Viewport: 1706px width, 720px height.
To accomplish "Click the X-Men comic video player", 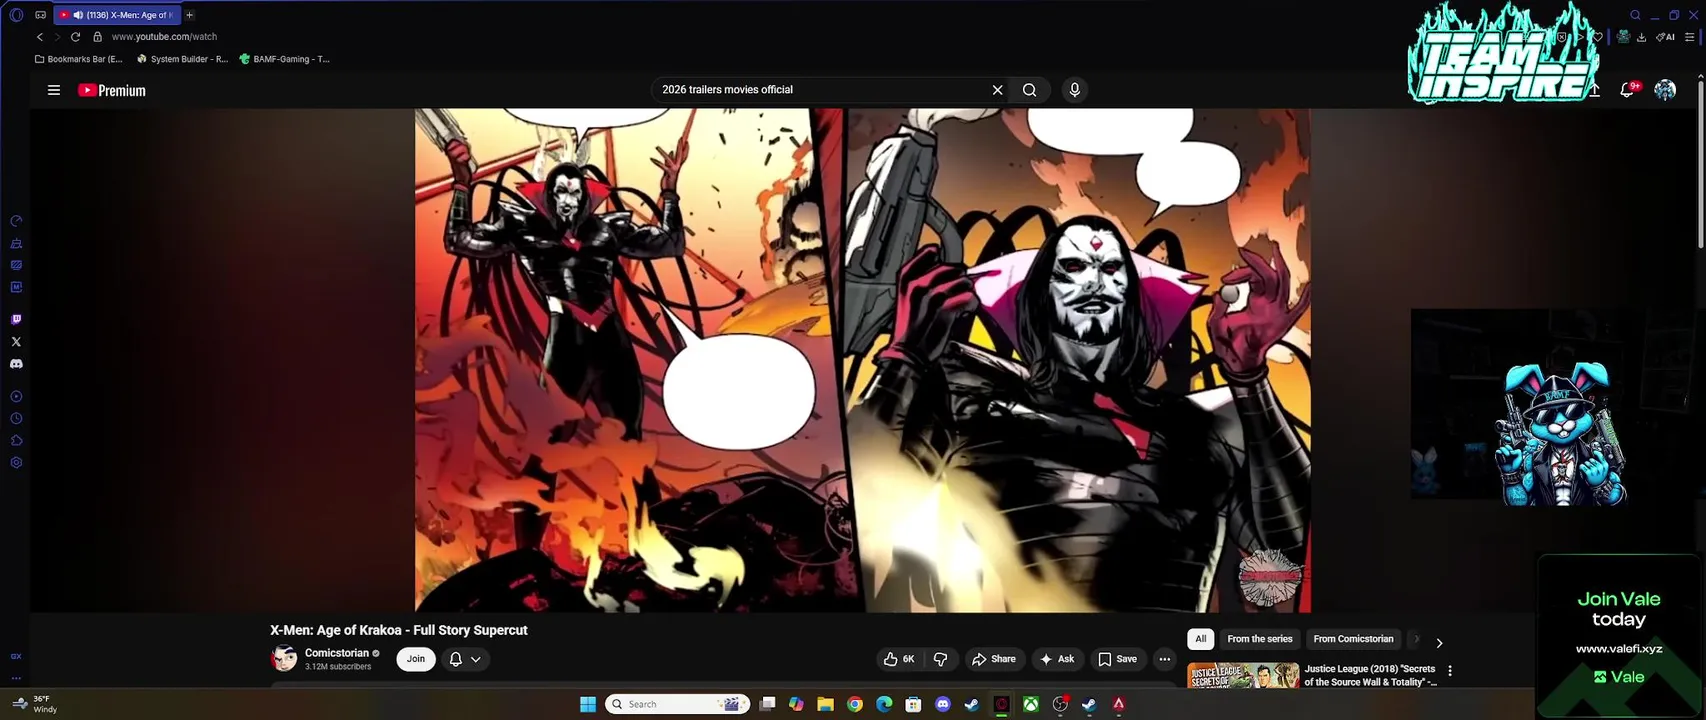I will coord(862,360).
